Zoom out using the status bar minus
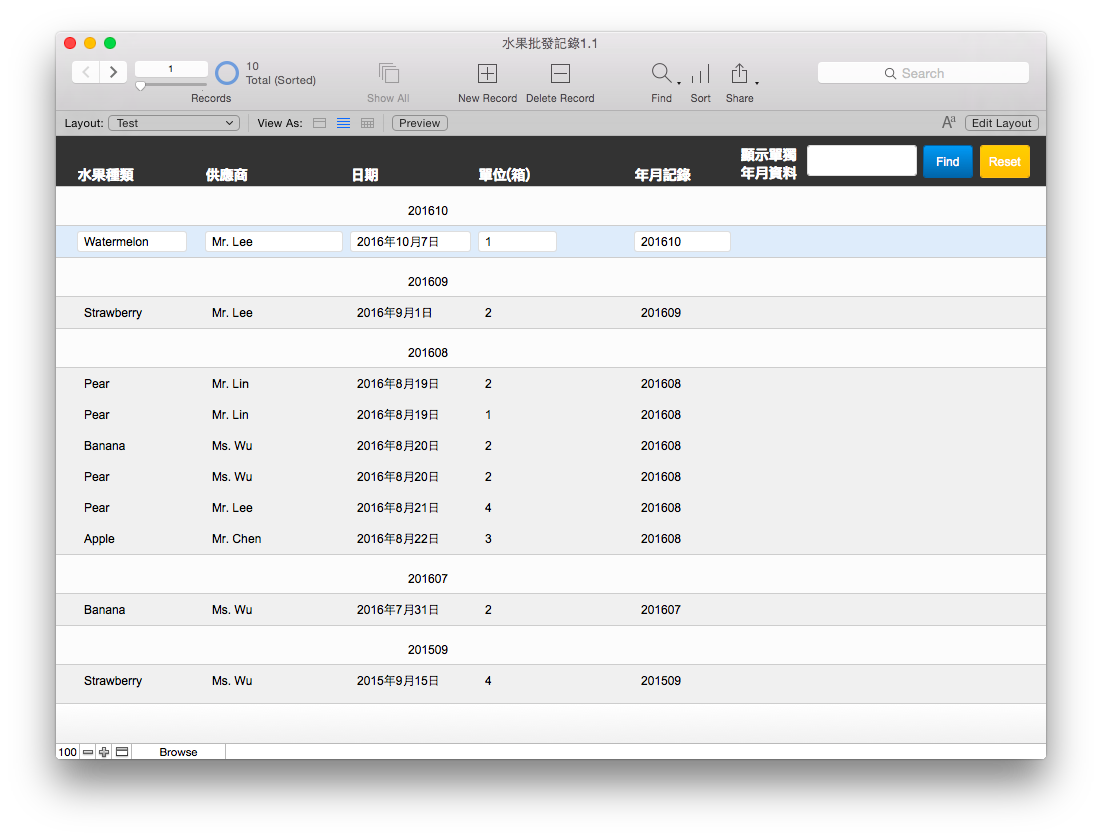 point(88,752)
